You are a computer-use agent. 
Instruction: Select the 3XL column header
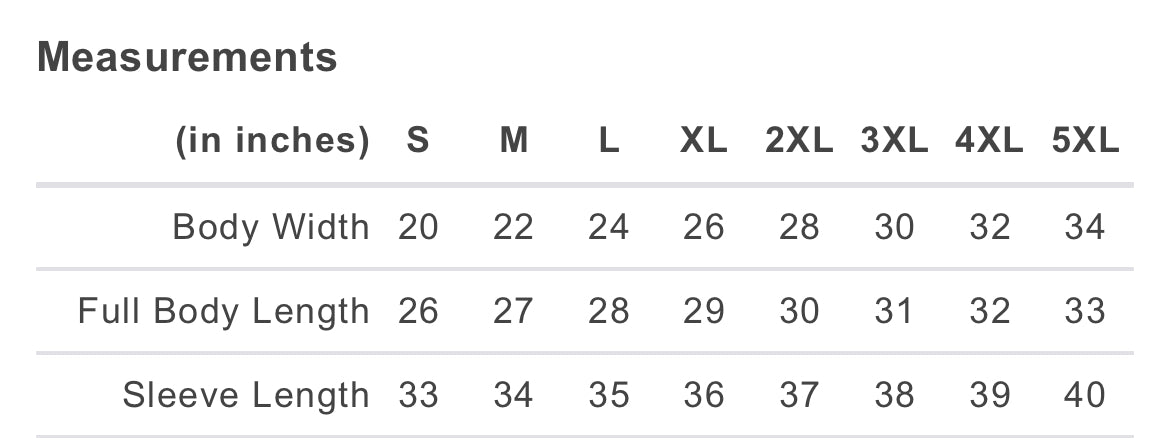894,140
